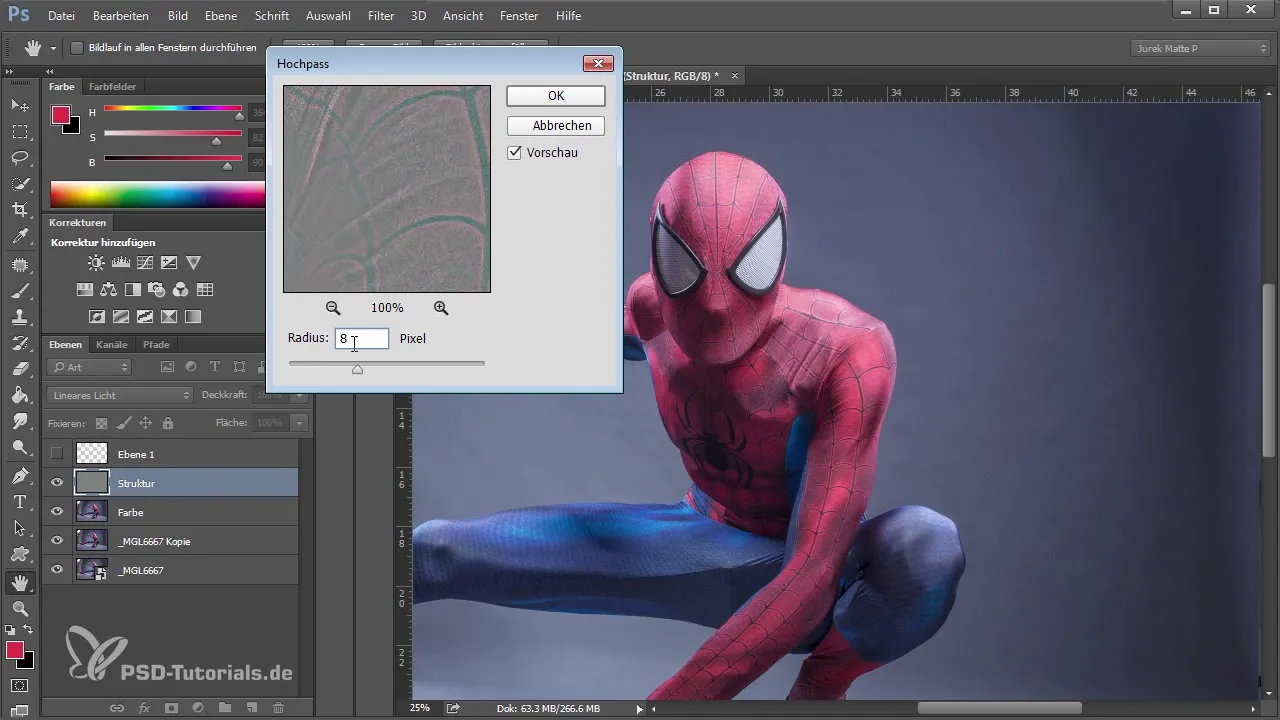Select the Rectangular Marquee tool
This screenshot has height=720, width=1280.
click(x=19, y=132)
